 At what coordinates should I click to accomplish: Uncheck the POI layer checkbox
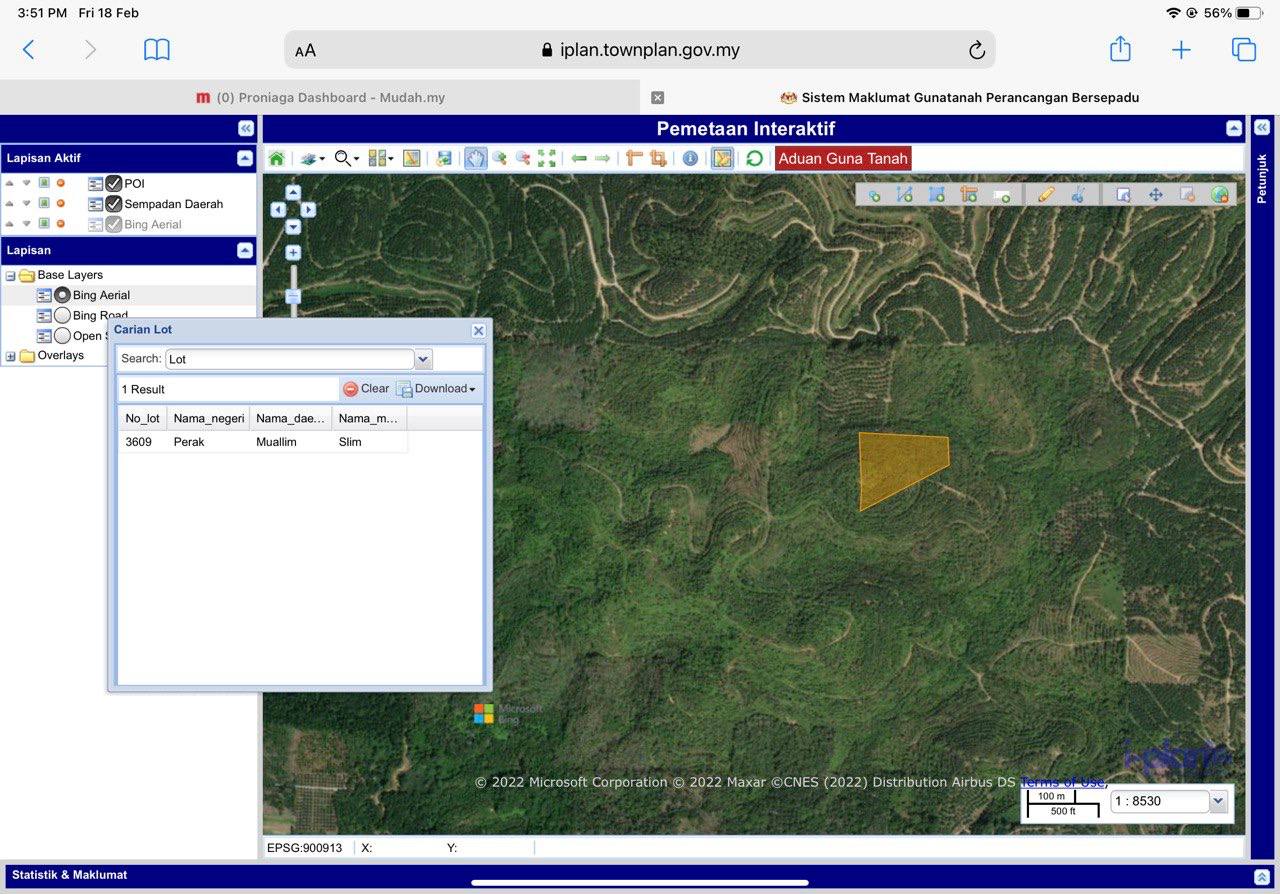coord(114,184)
